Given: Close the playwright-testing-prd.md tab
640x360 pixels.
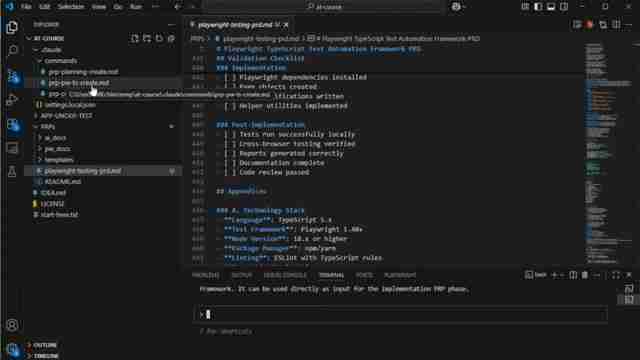Looking at the screenshot, I should (x=286, y=25).
